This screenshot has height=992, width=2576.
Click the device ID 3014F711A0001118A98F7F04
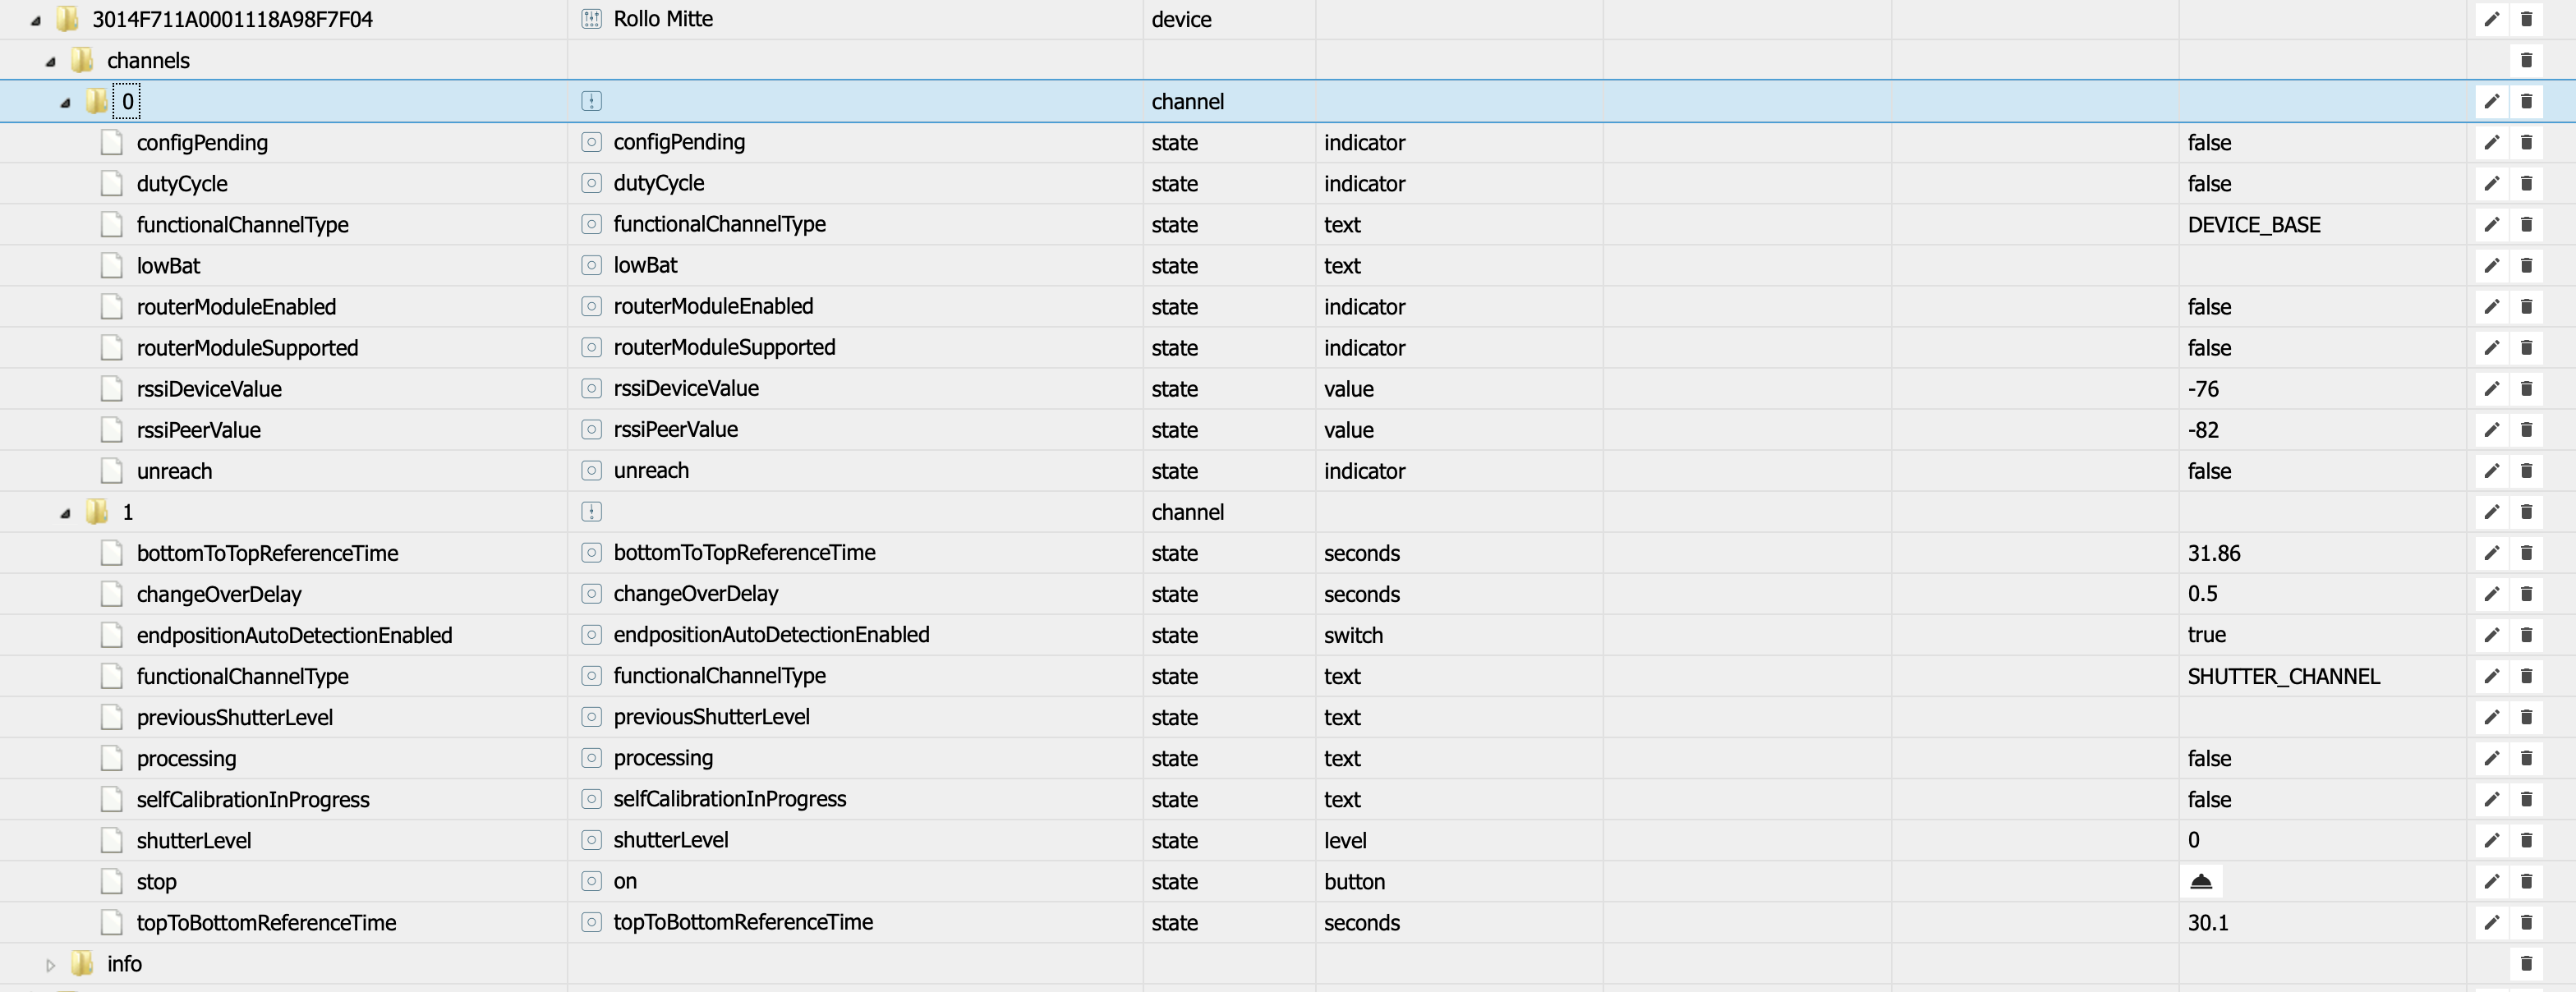[x=231, y=19]
